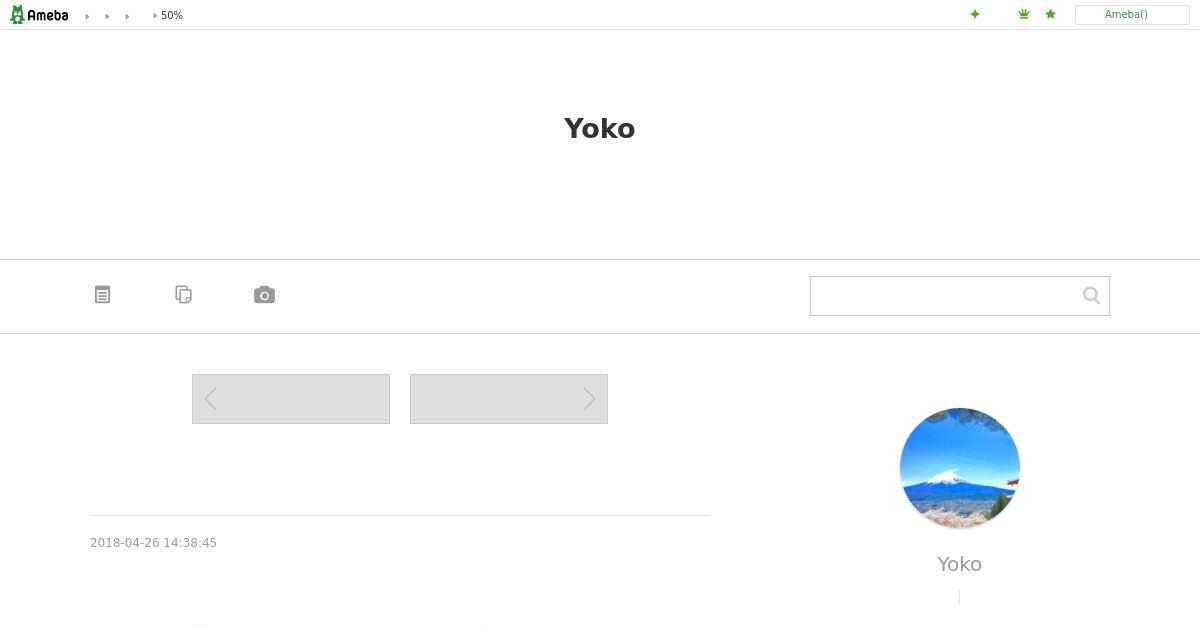Go to next article with right chevron

click(x=509, y=399)
